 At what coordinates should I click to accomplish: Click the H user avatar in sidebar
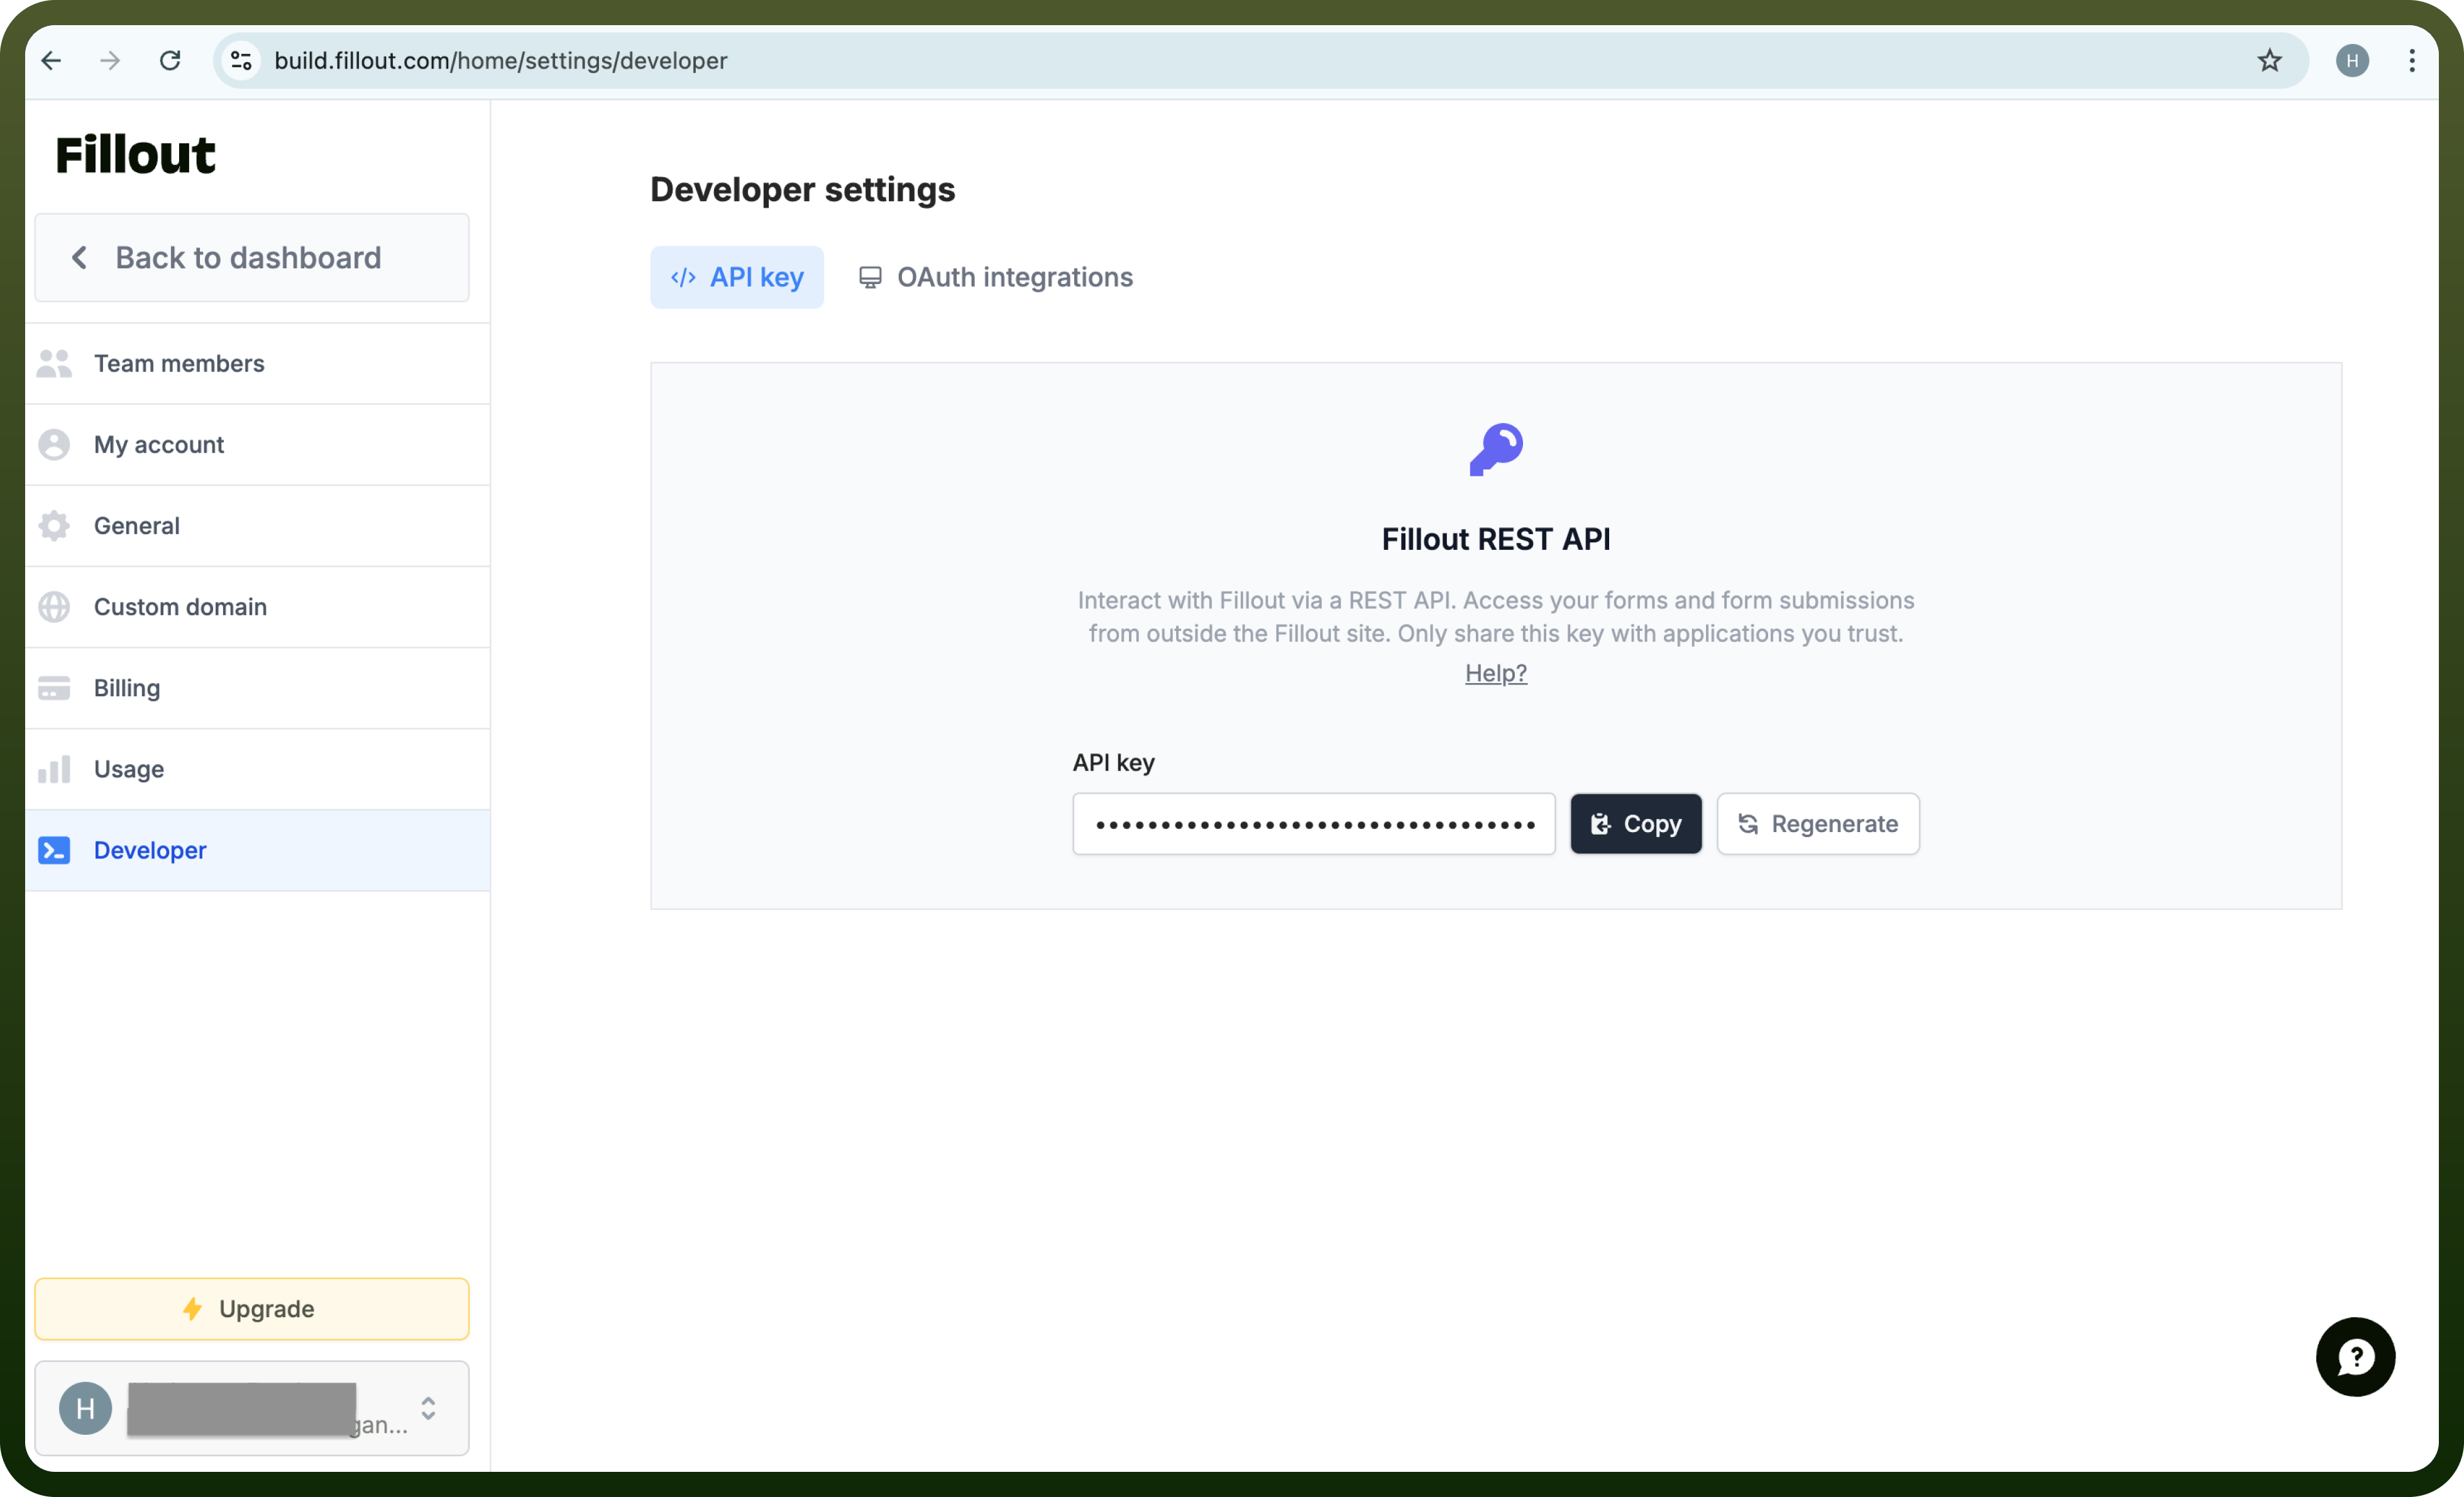(86, 1408)
